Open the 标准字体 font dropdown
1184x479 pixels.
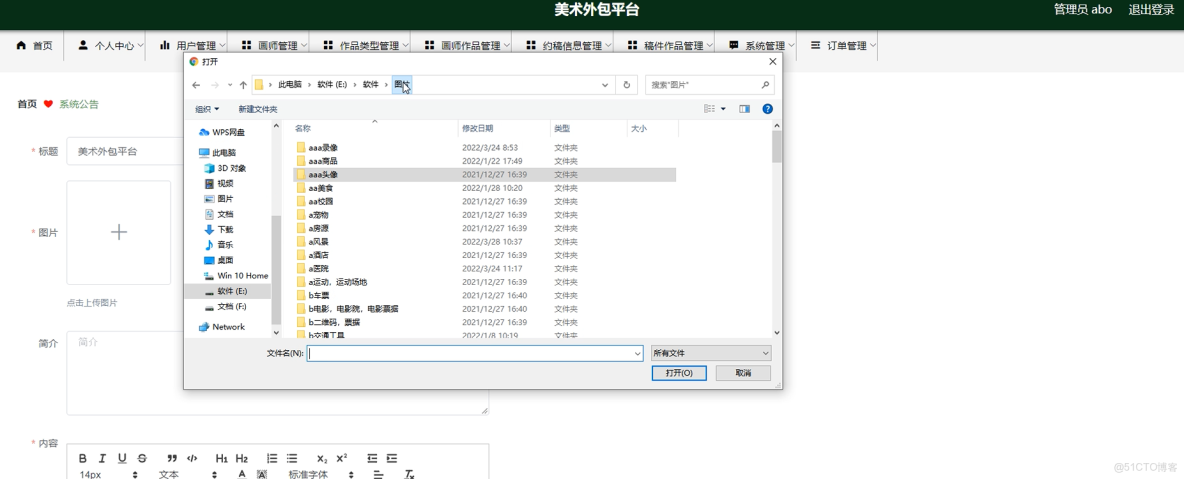321,474
